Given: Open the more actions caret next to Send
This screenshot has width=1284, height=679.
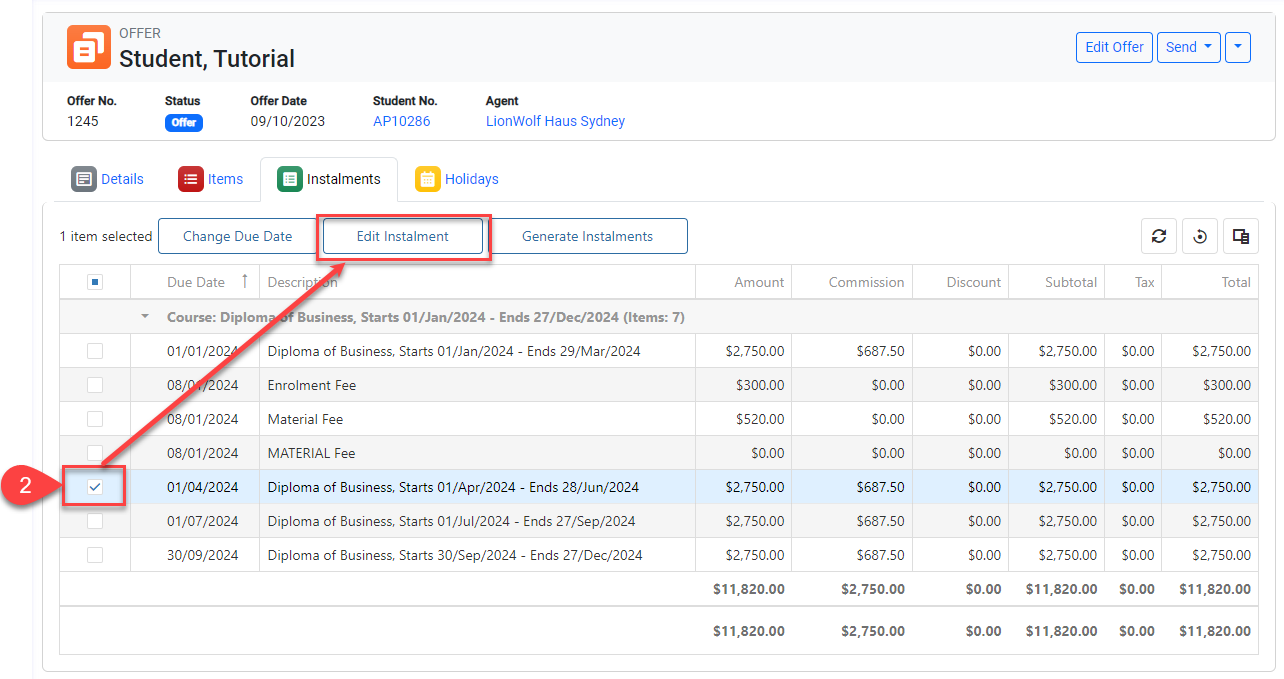Looking at the screenshot, I should [x=1237, y=47].
